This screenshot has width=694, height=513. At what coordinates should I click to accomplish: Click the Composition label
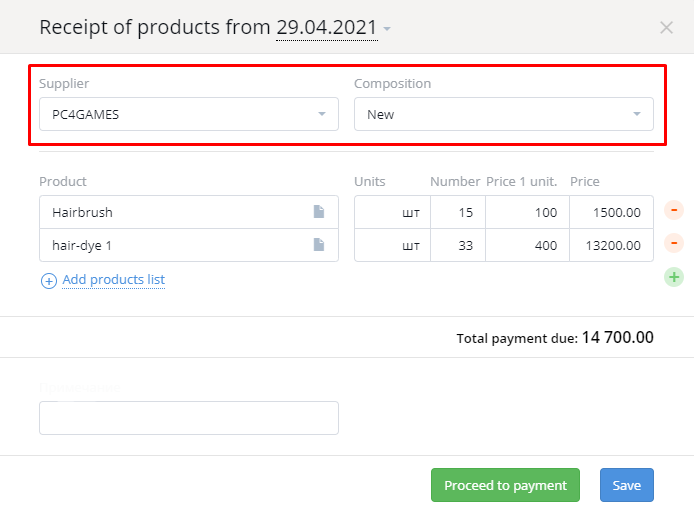coord(392,84)
